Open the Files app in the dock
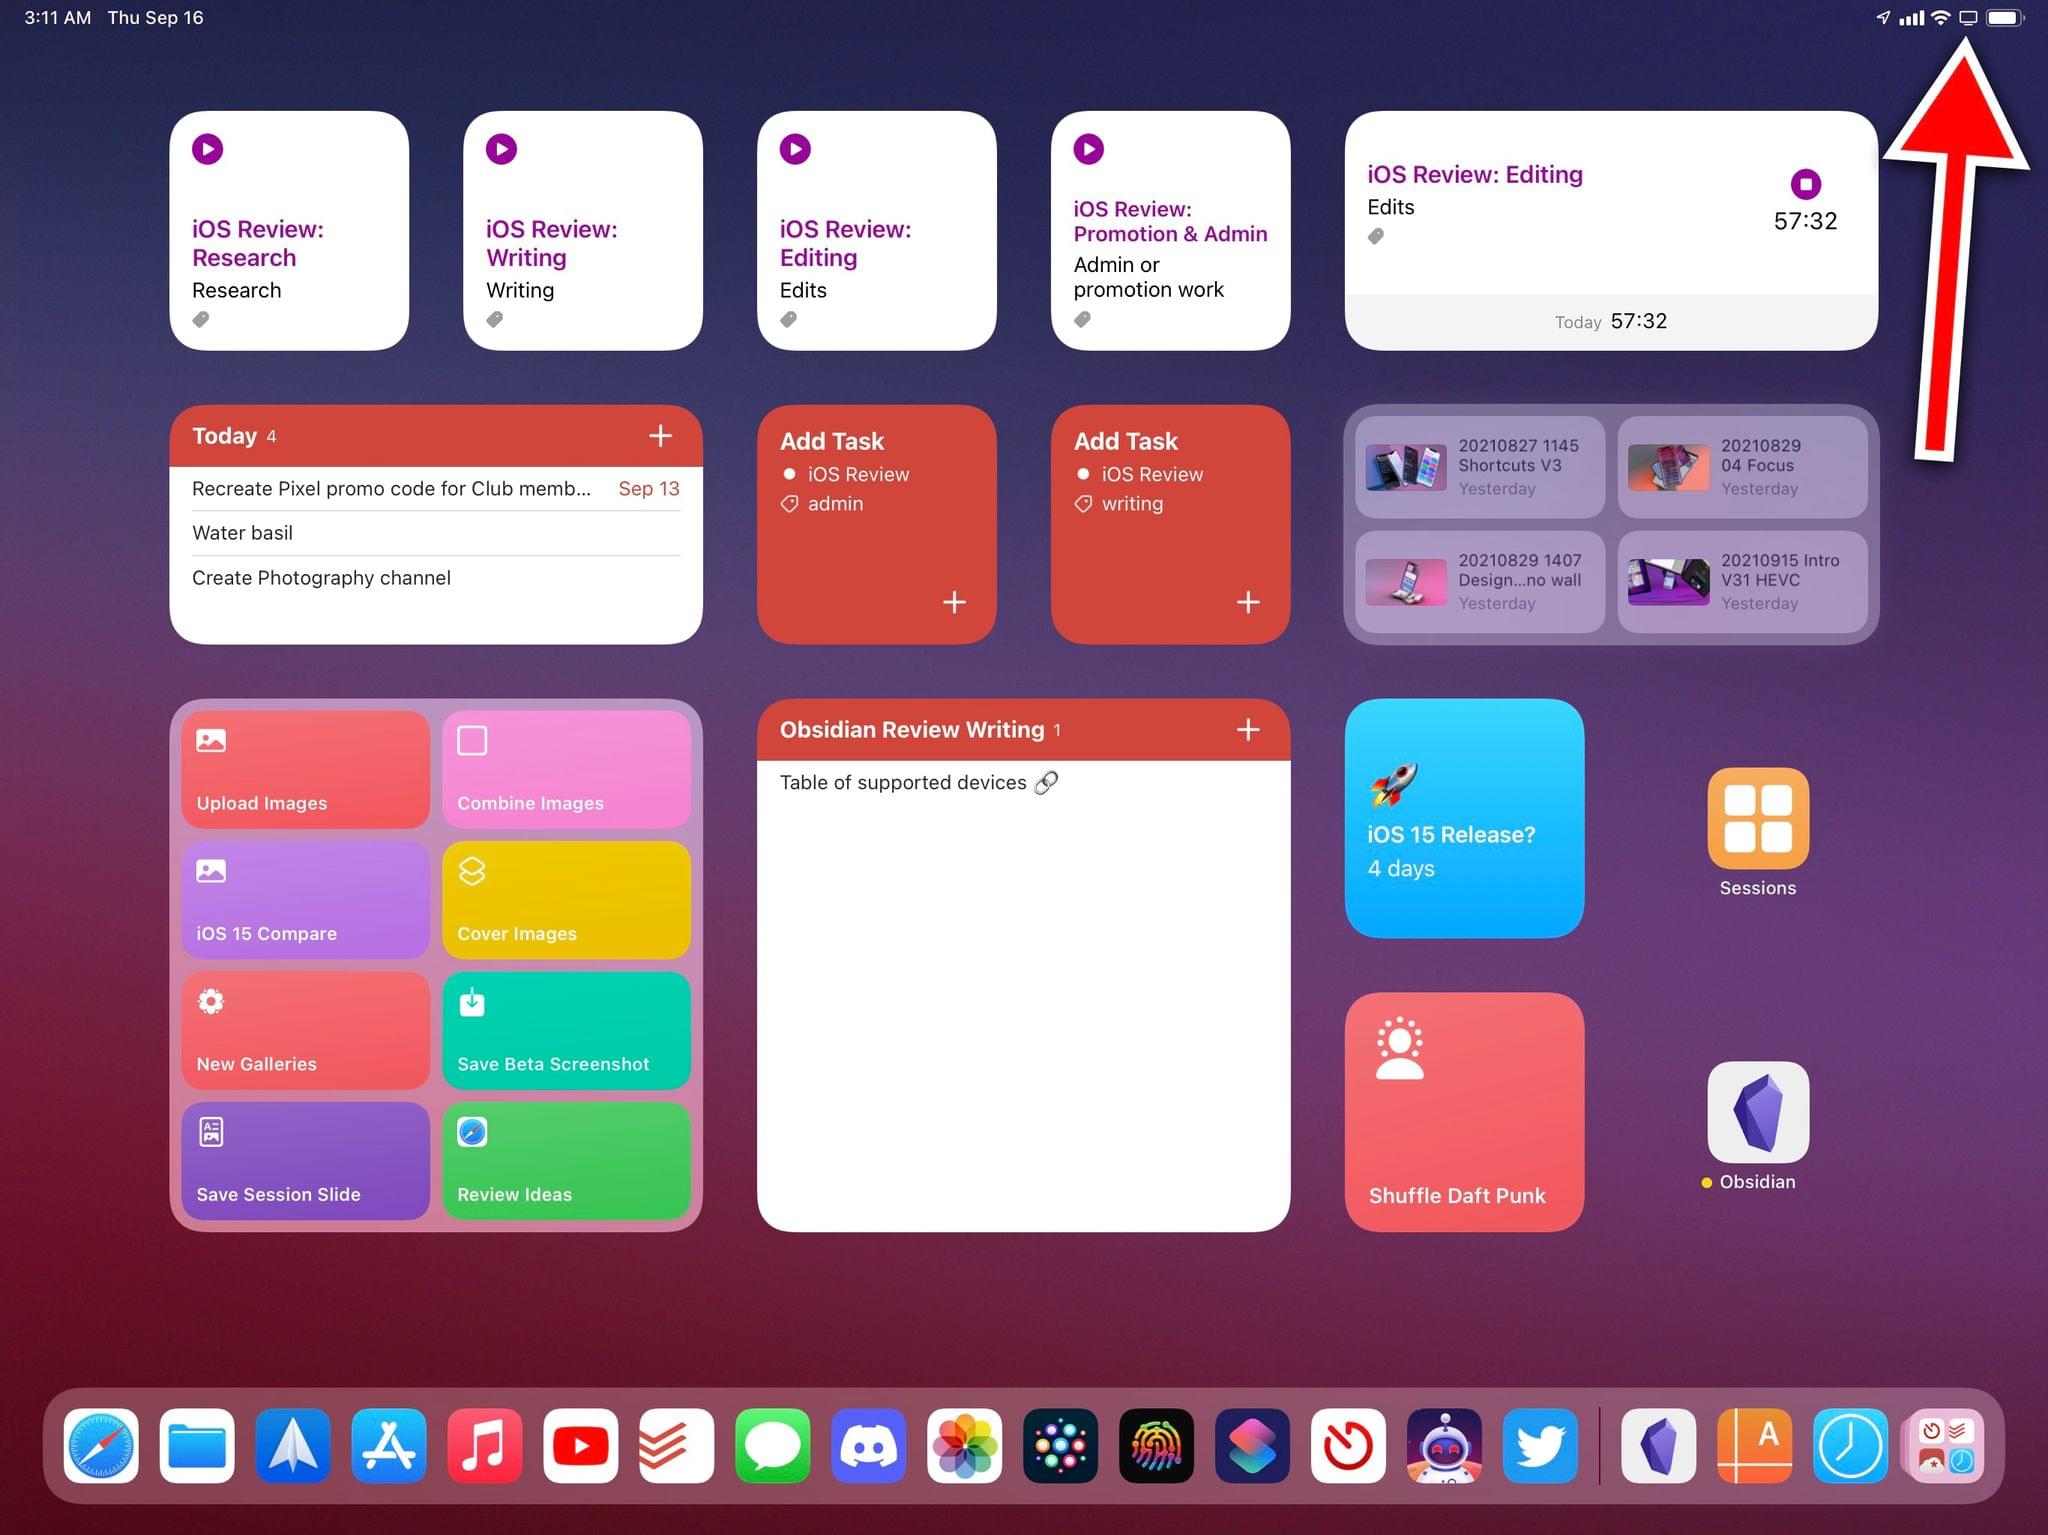The image size is (2048, 1535). pos(197,1446)
